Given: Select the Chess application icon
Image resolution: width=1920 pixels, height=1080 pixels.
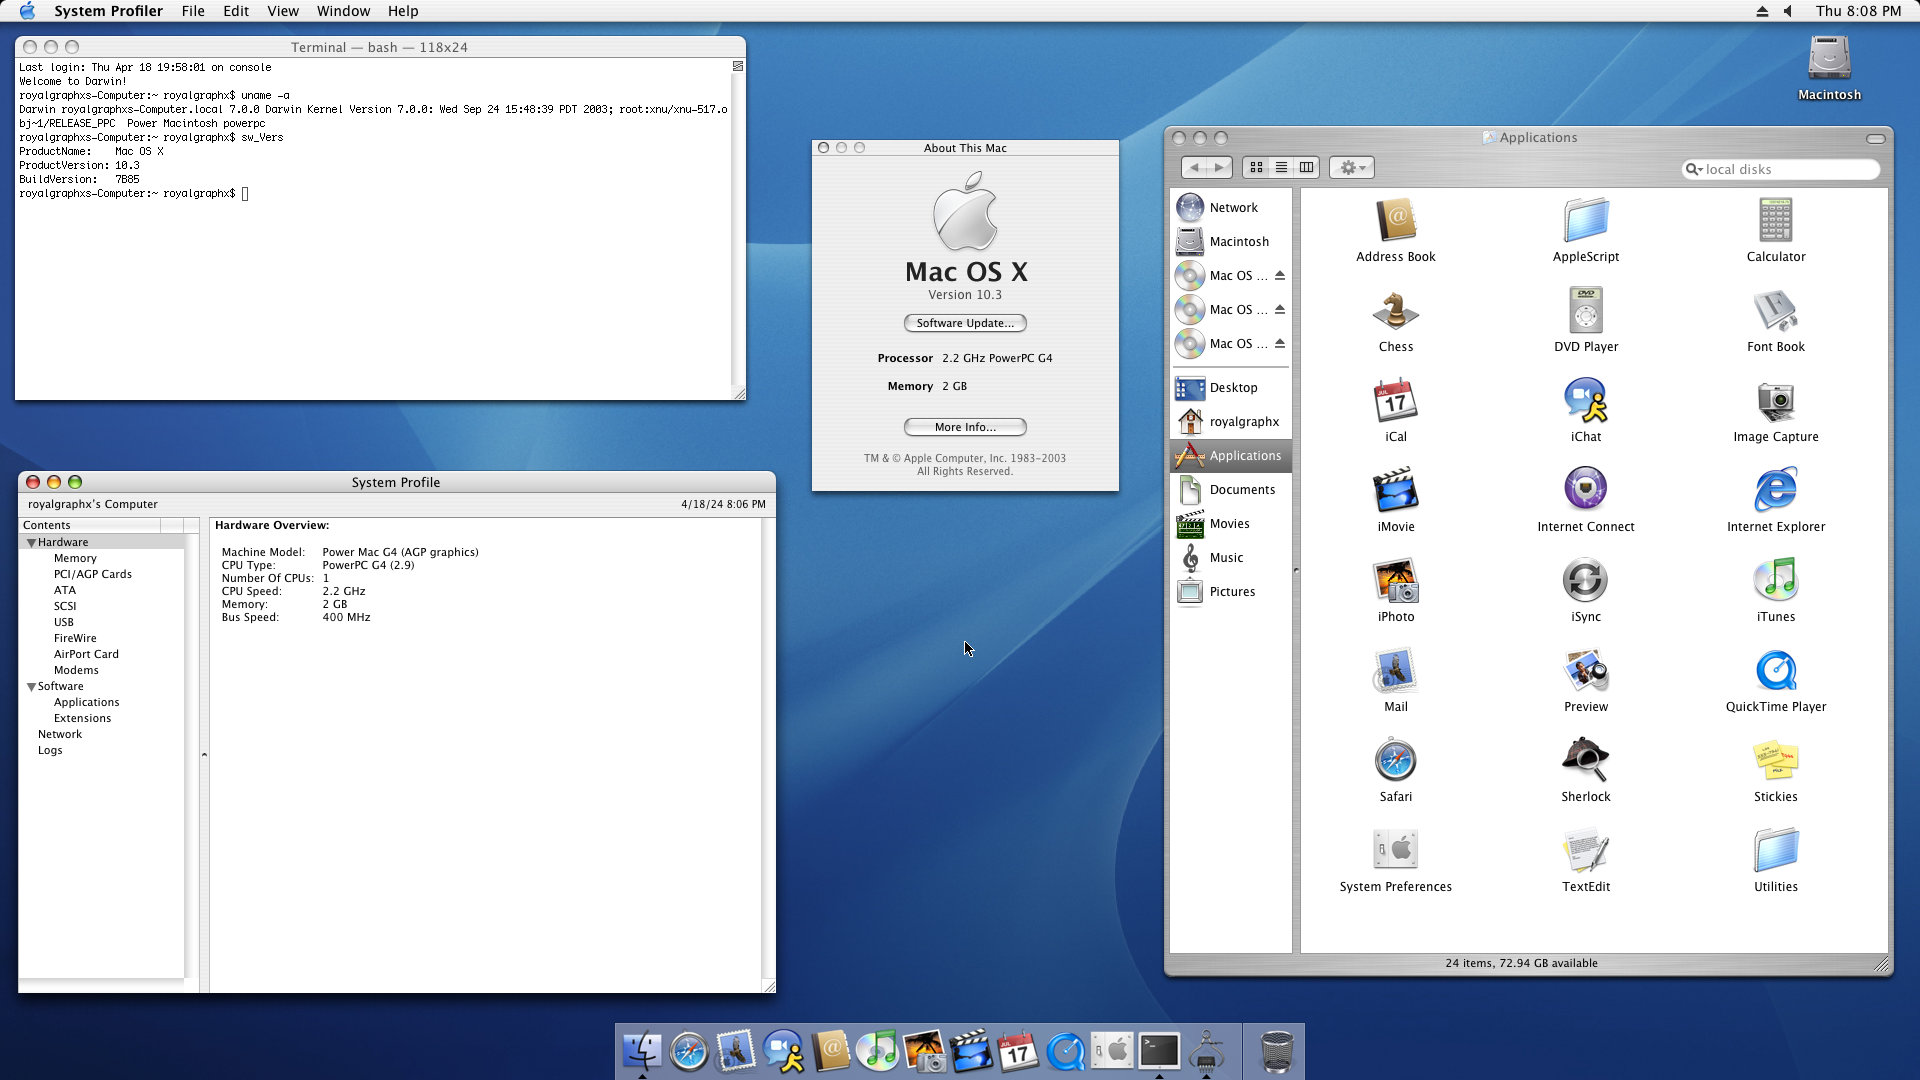Looking at the screenshot, I should click(x=1396, y=311).
